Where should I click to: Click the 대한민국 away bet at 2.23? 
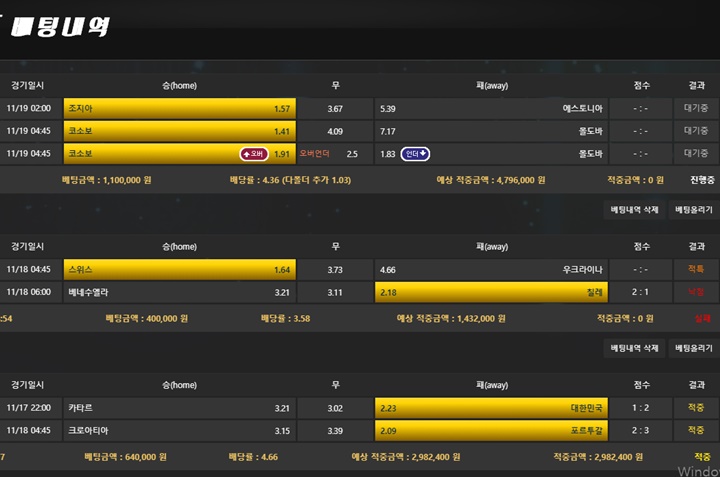[x=491, y=408]
